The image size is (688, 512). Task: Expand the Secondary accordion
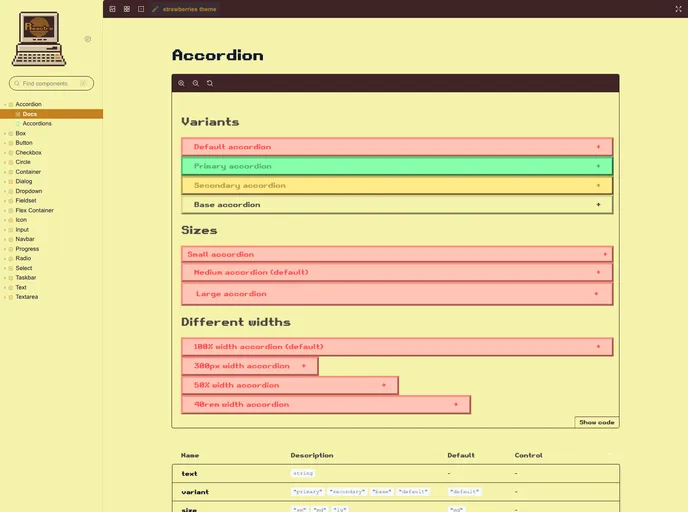(397, 186)
